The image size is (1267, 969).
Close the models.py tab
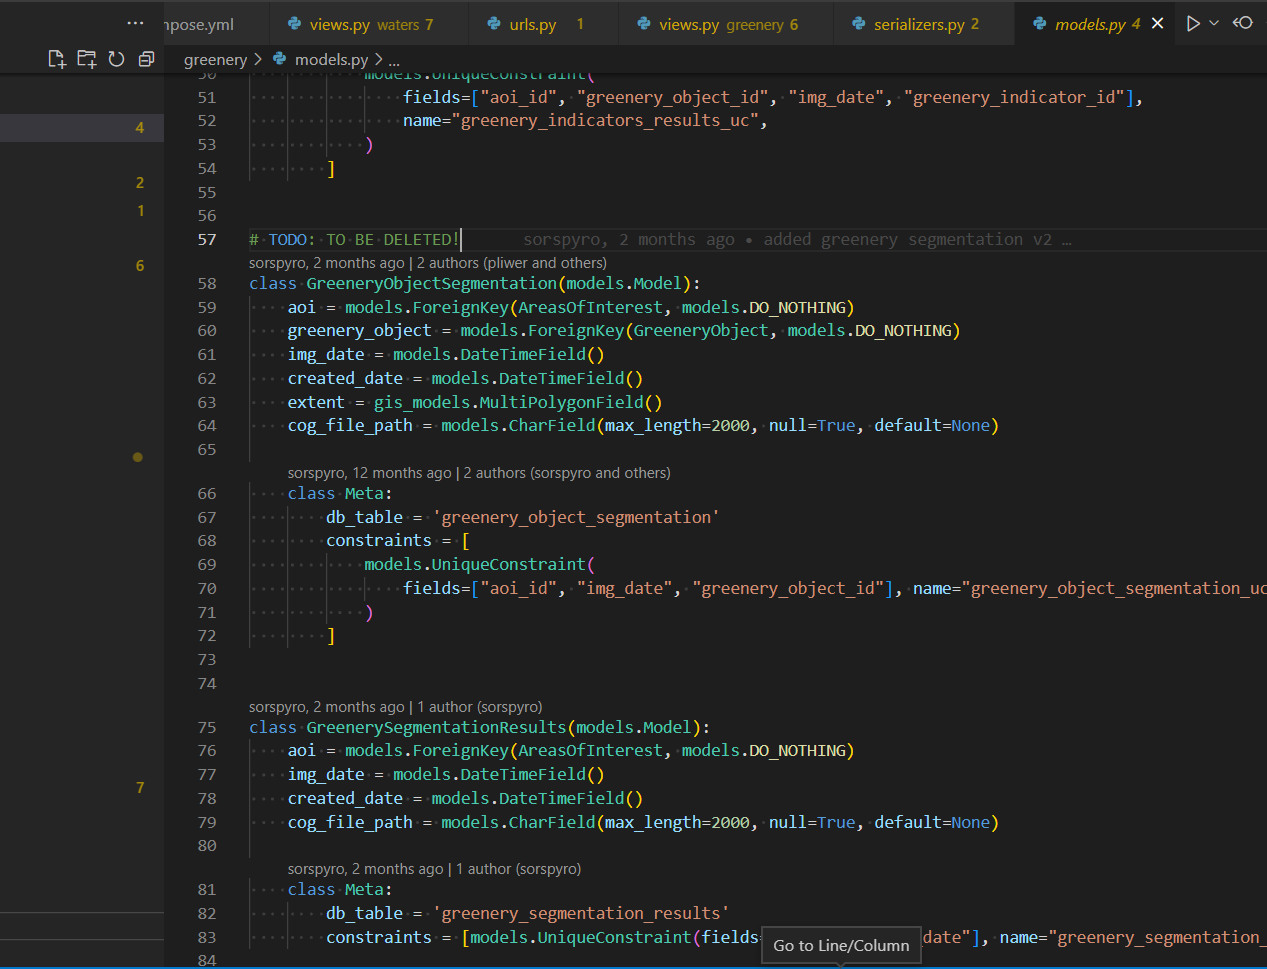1157,23
